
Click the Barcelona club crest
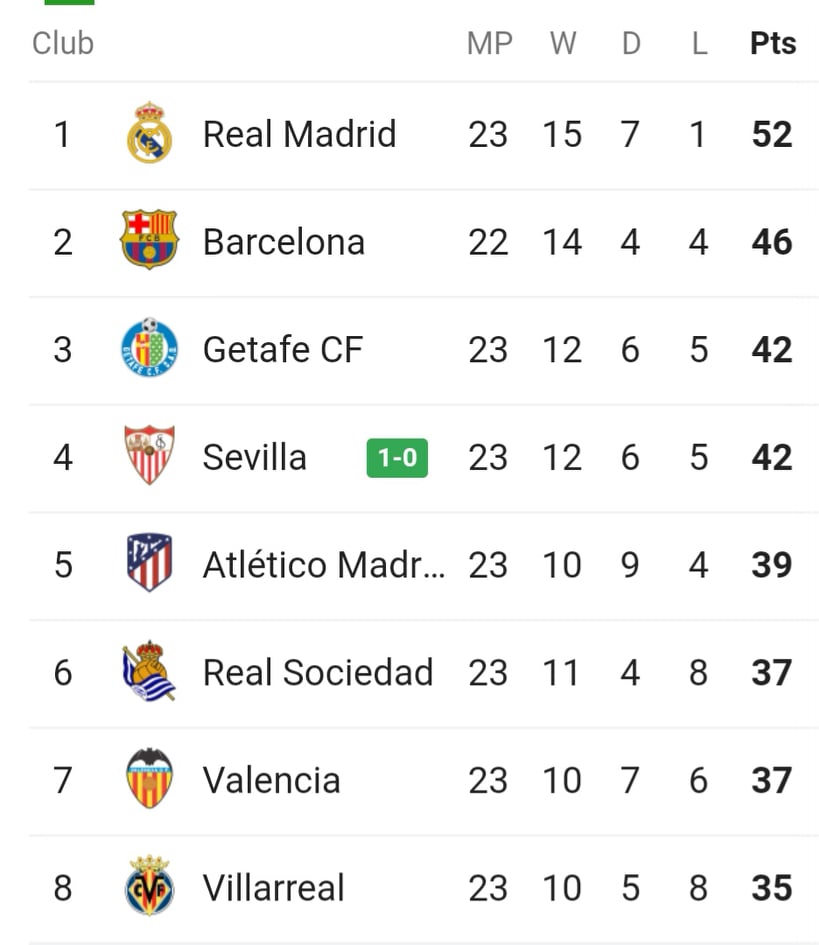pyautogui.click(x=149, y=239)
